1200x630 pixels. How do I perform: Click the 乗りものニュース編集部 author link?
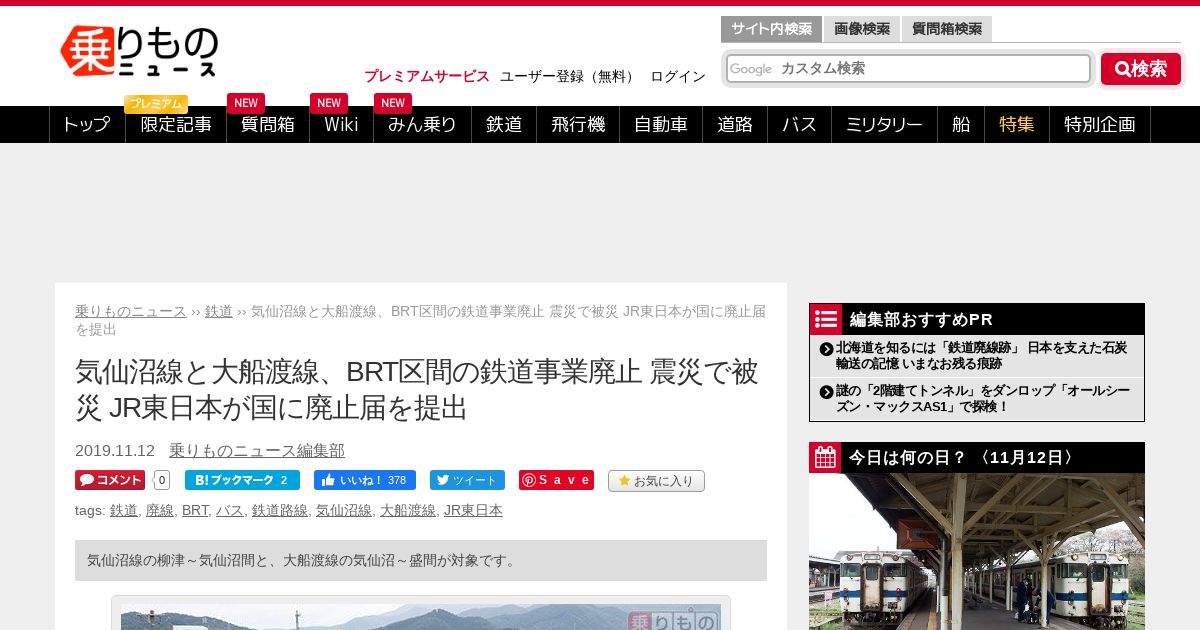(x=257, y=451)
